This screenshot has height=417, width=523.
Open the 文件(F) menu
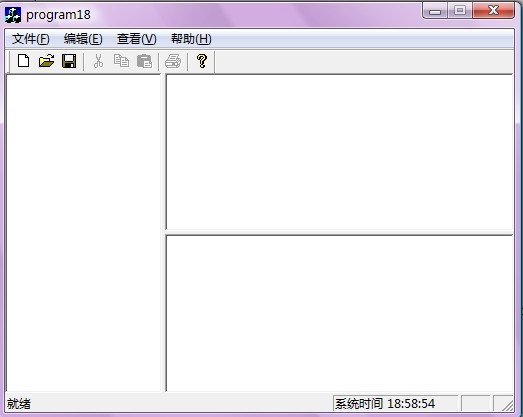[x=31, y=39]
